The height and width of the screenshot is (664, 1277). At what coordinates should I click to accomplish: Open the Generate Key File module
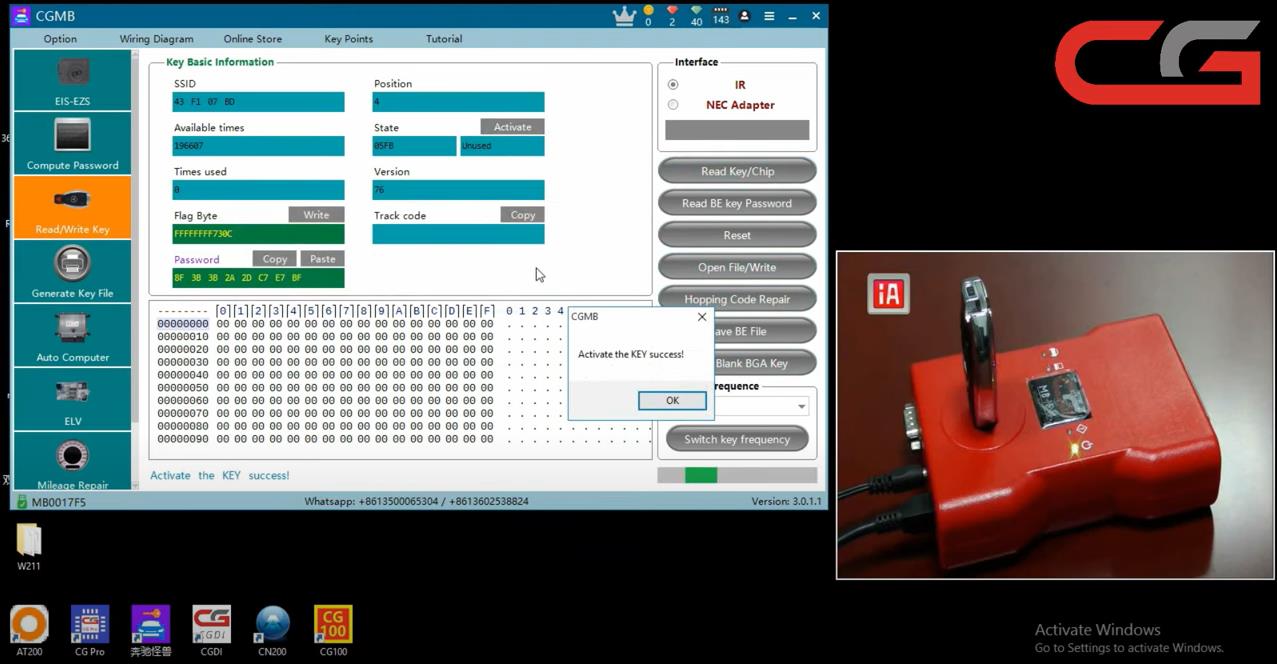(72, 272)
